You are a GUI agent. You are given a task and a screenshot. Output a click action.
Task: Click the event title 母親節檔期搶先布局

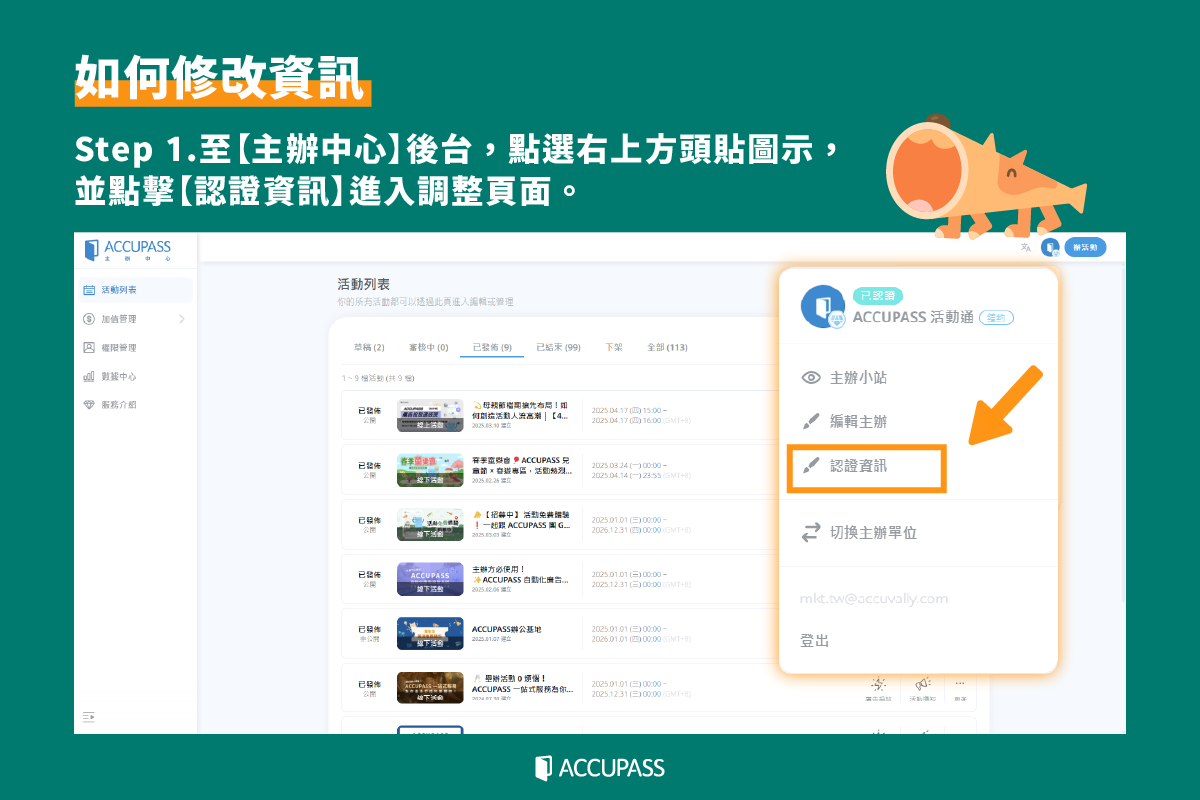click(x=520, y=410)
